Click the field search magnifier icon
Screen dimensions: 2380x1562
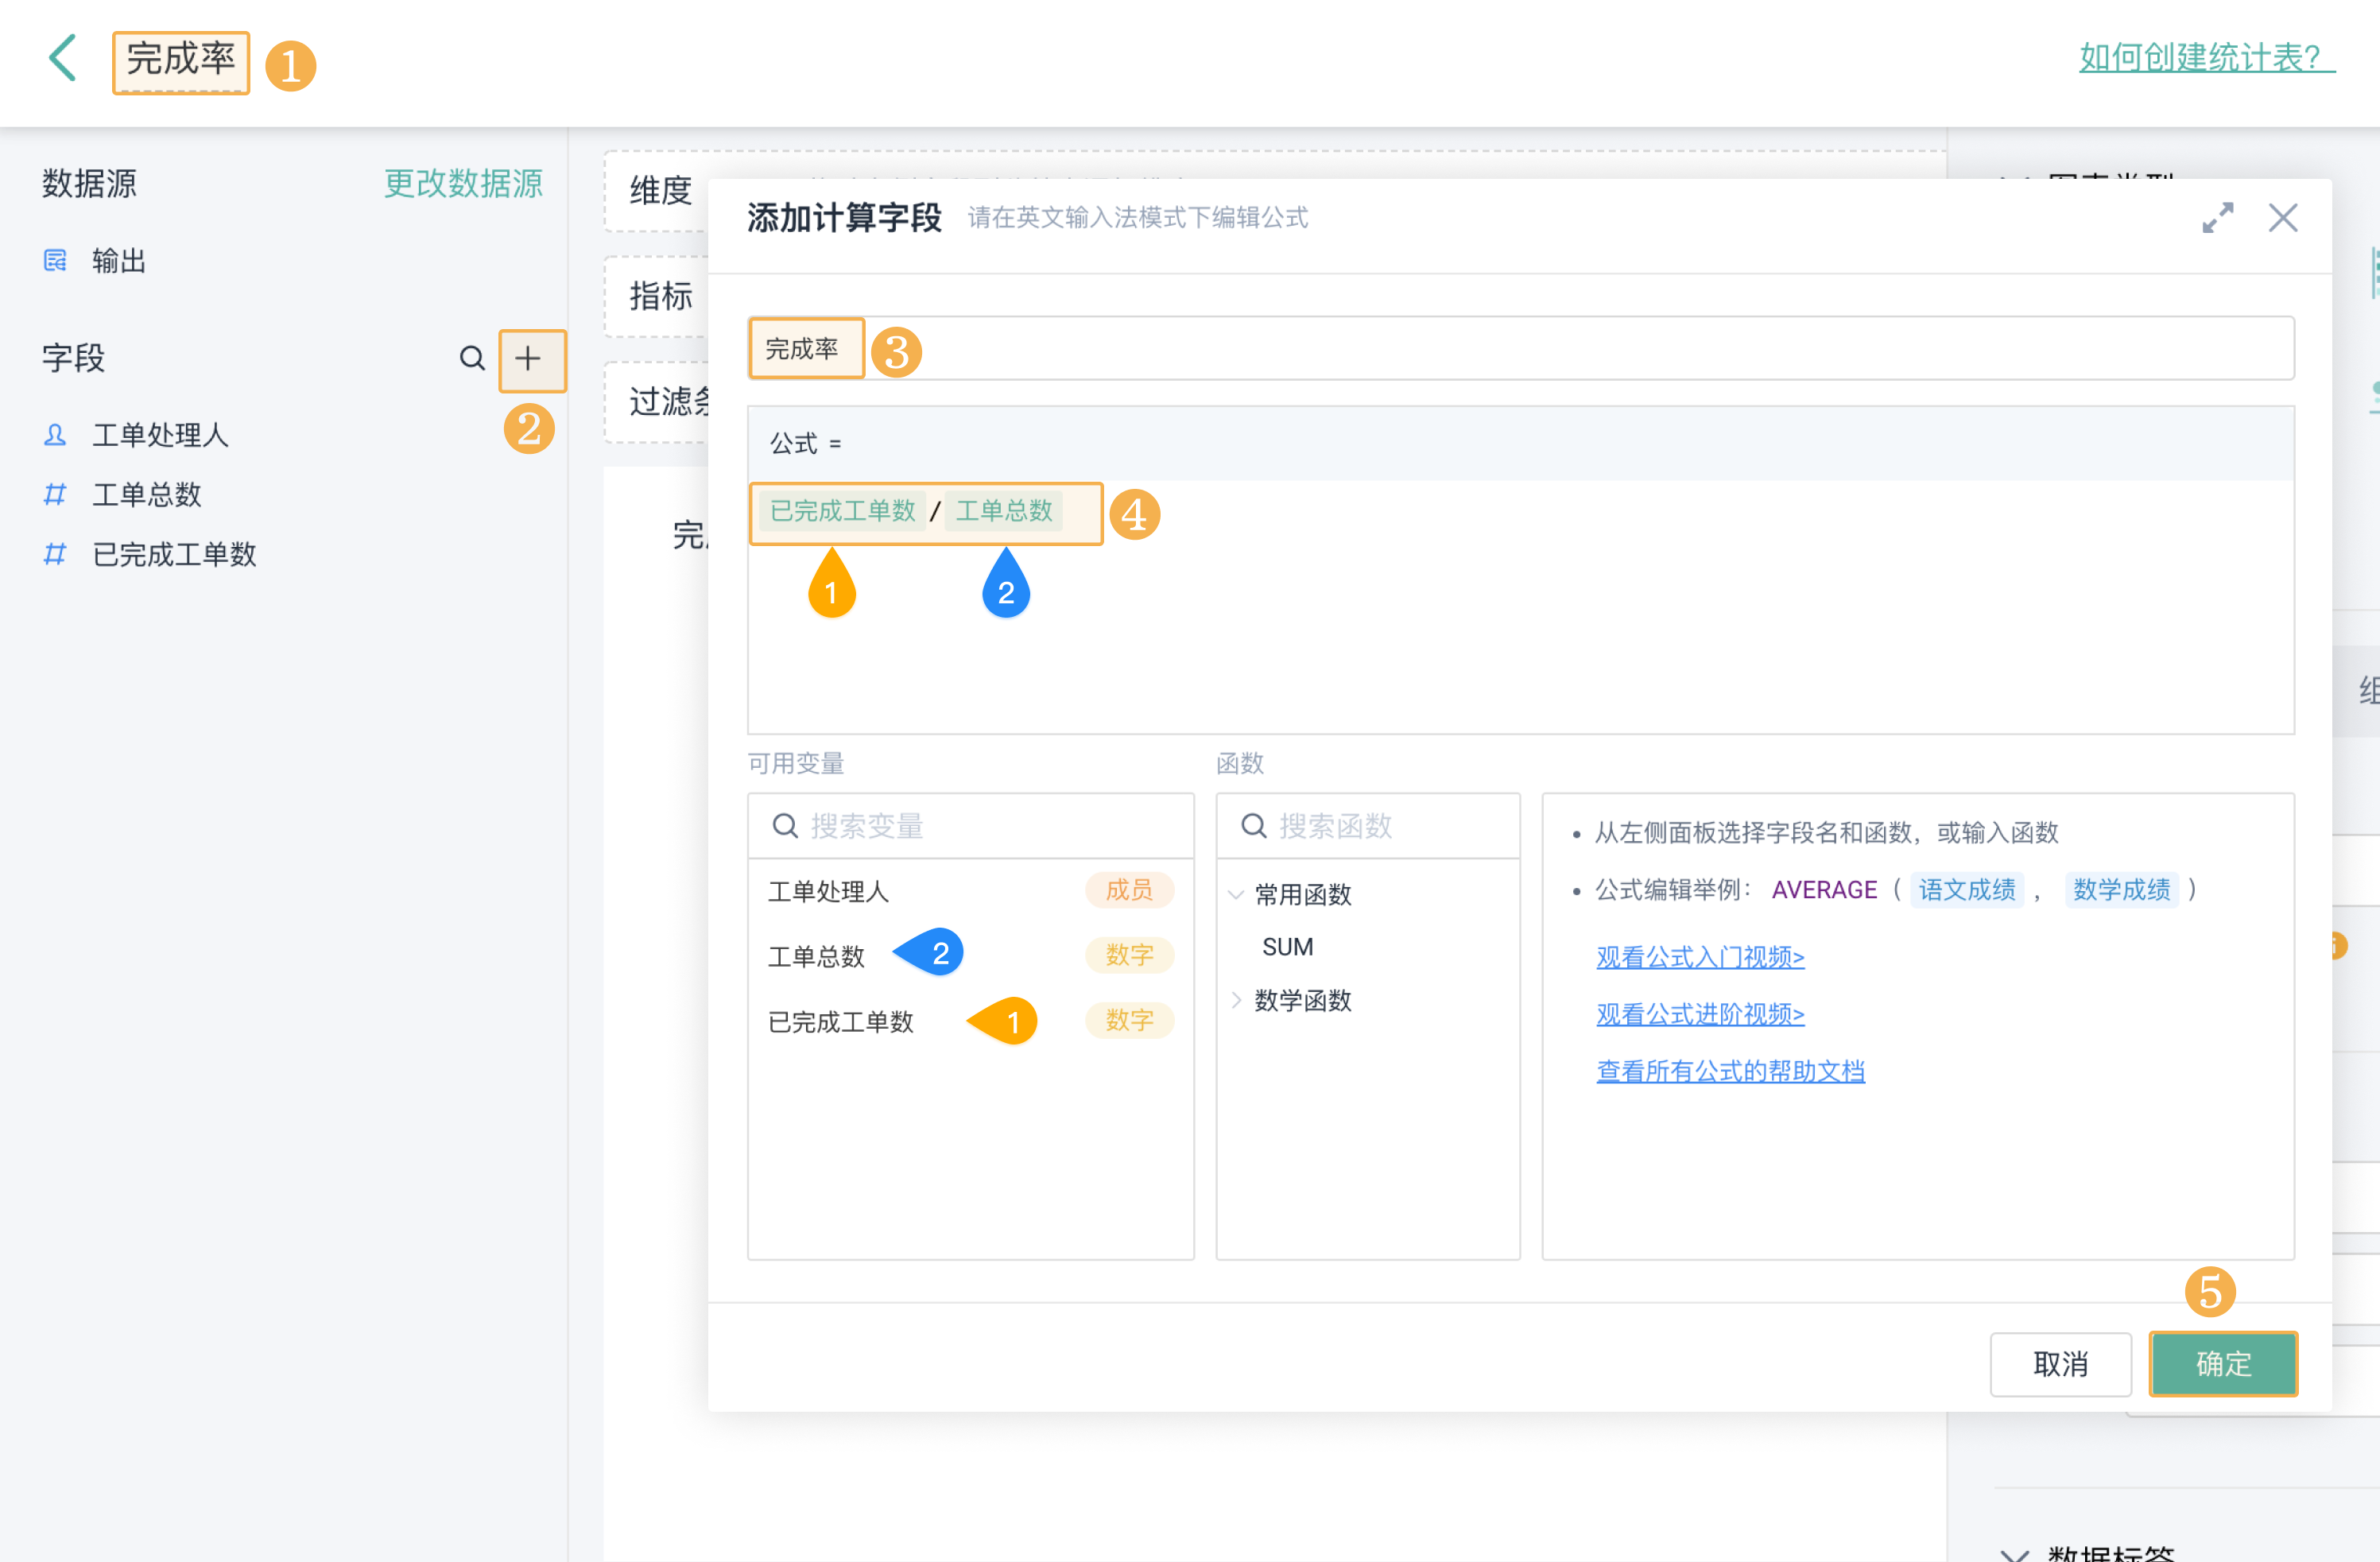point(472,358)
